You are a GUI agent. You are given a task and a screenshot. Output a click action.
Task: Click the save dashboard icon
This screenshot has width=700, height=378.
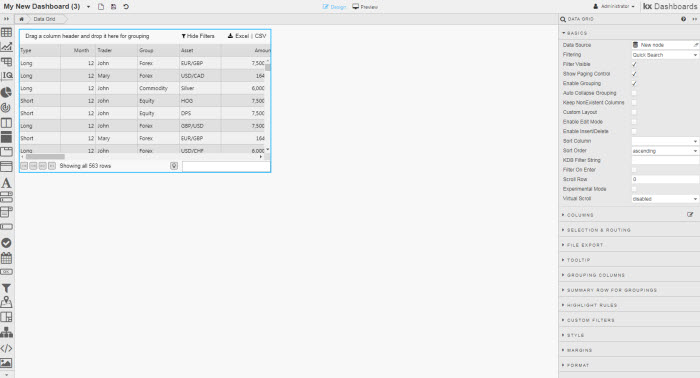(x=113, y=7)
